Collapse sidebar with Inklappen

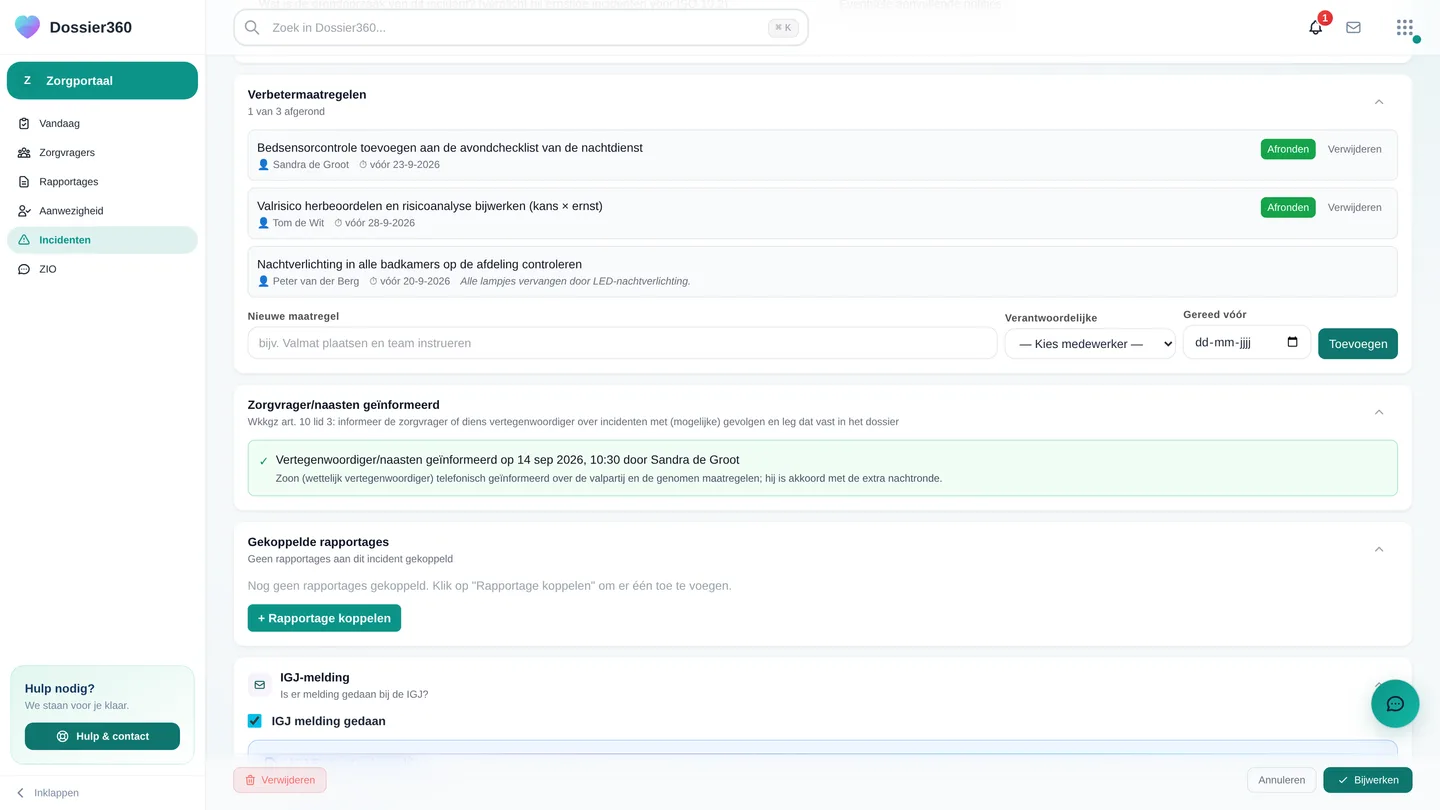(47, 793)
